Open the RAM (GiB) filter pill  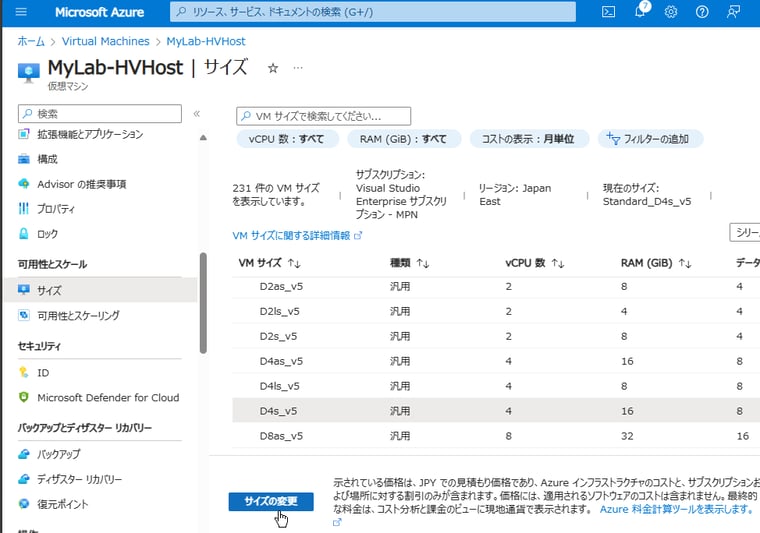(x=403, y=139)
